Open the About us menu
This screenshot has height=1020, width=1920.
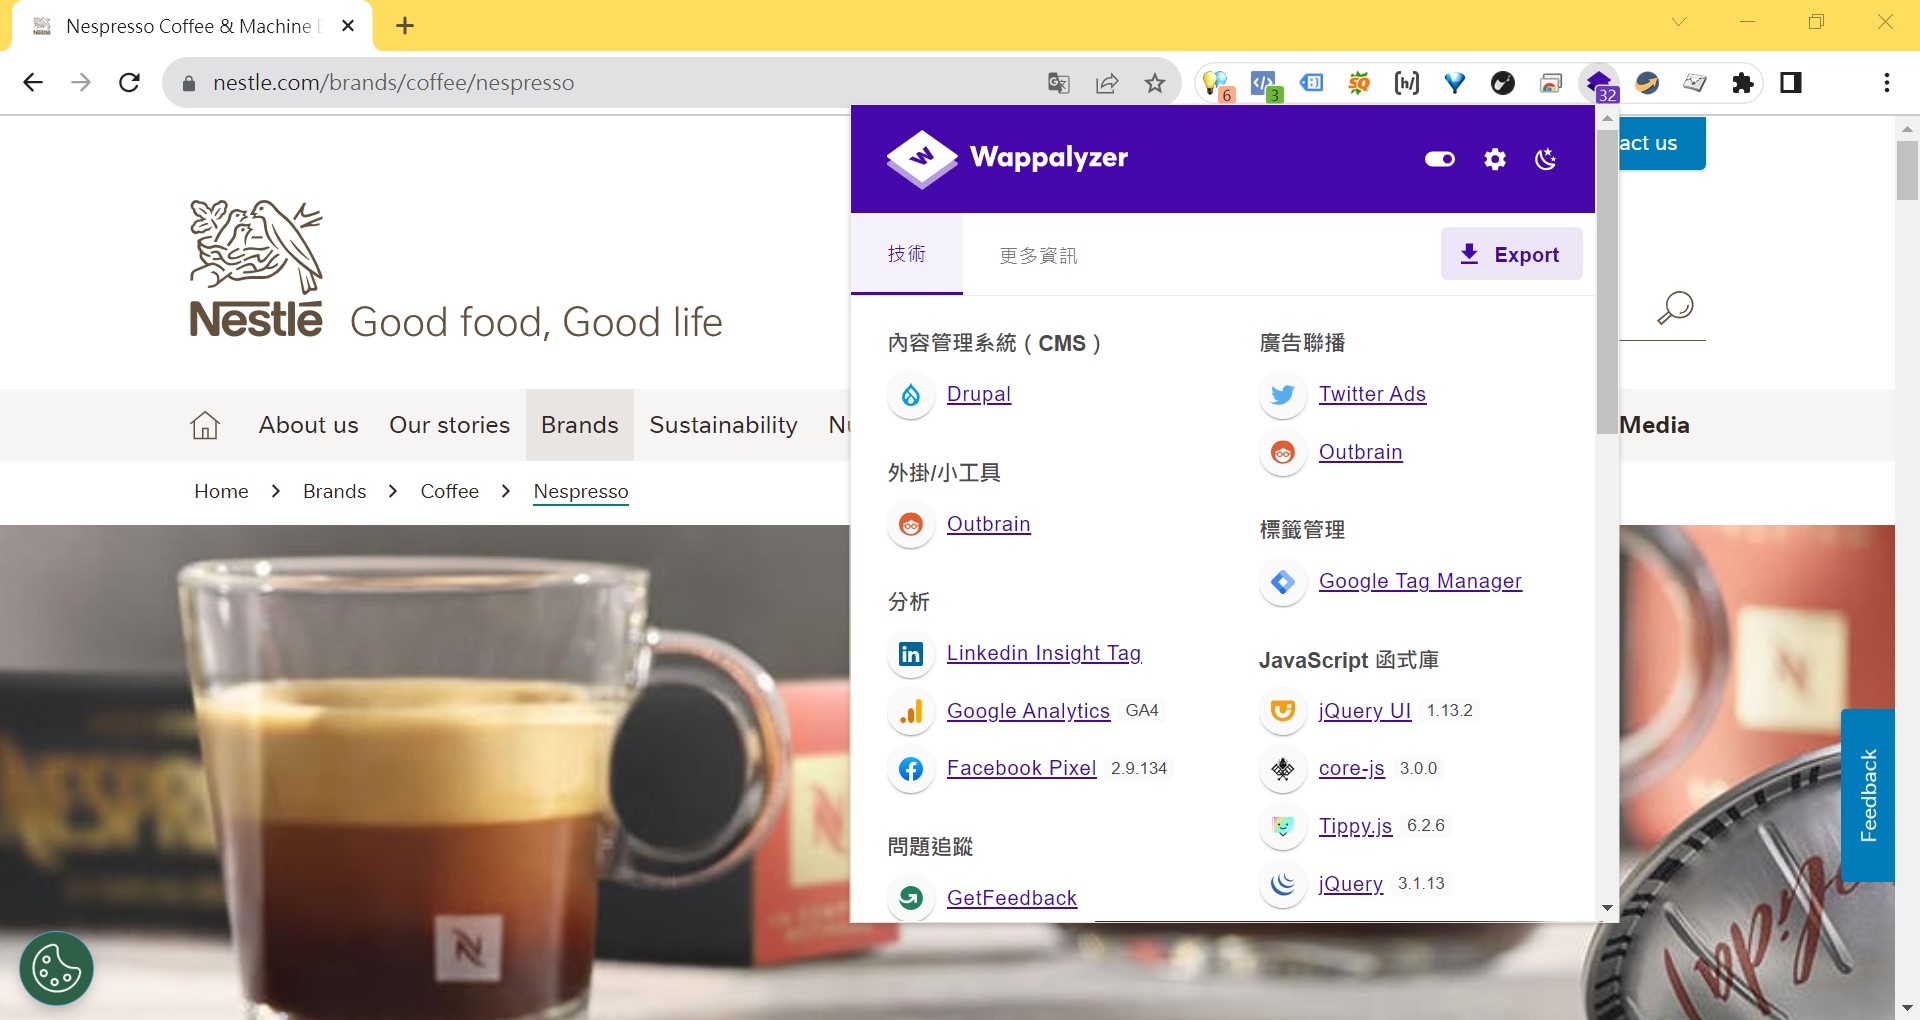pyautogui.click(x=308, y=425)
